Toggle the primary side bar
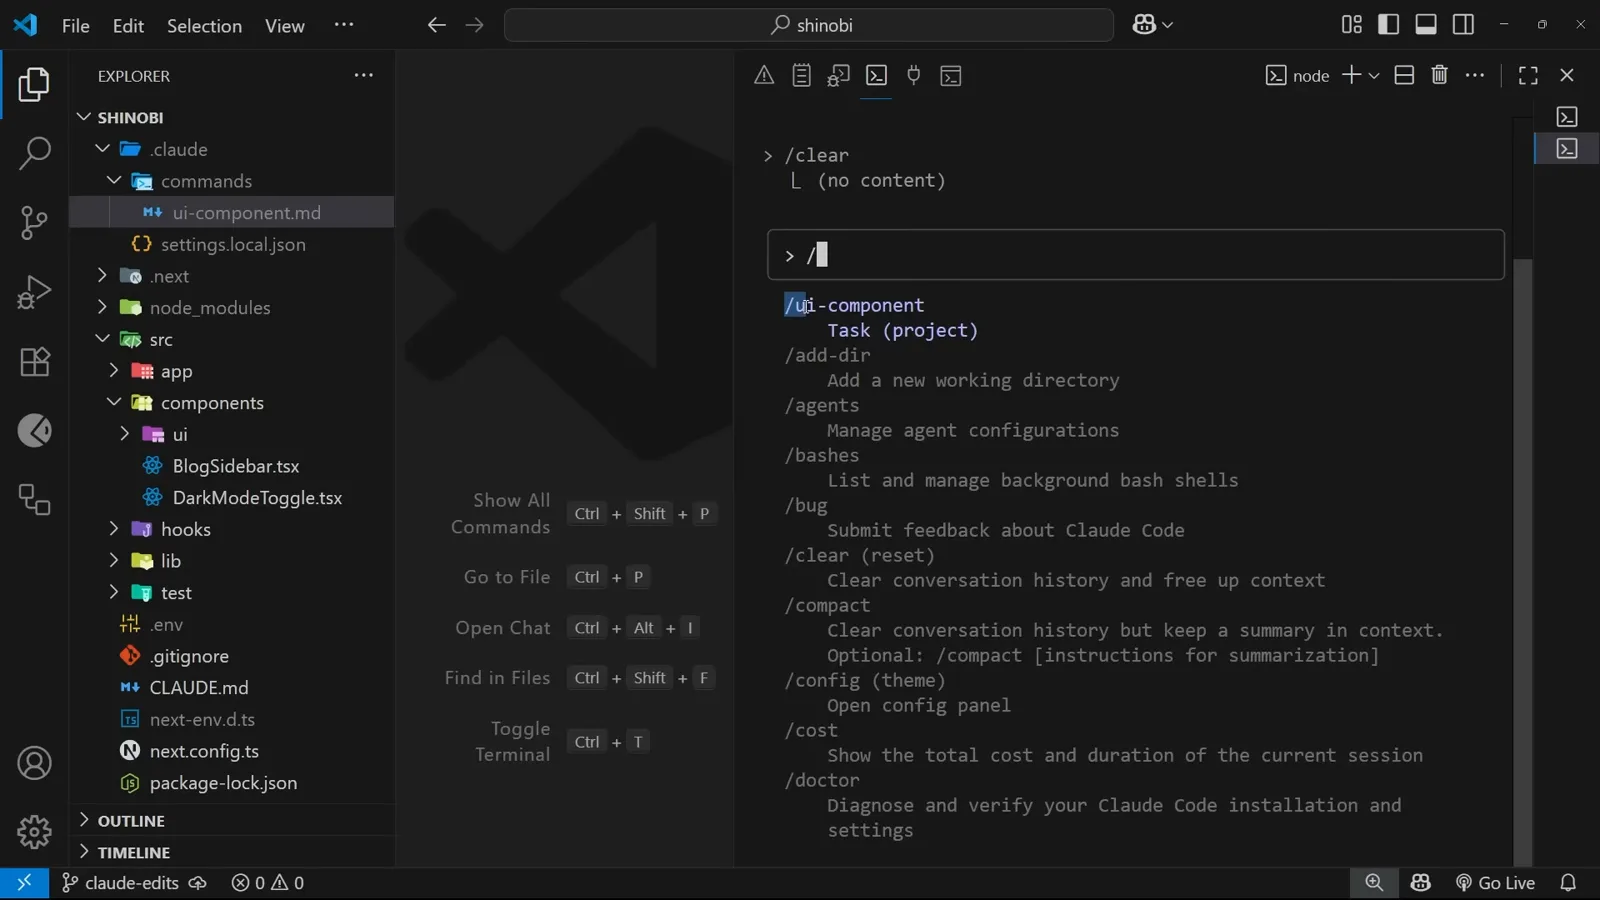 point(1389,25)
